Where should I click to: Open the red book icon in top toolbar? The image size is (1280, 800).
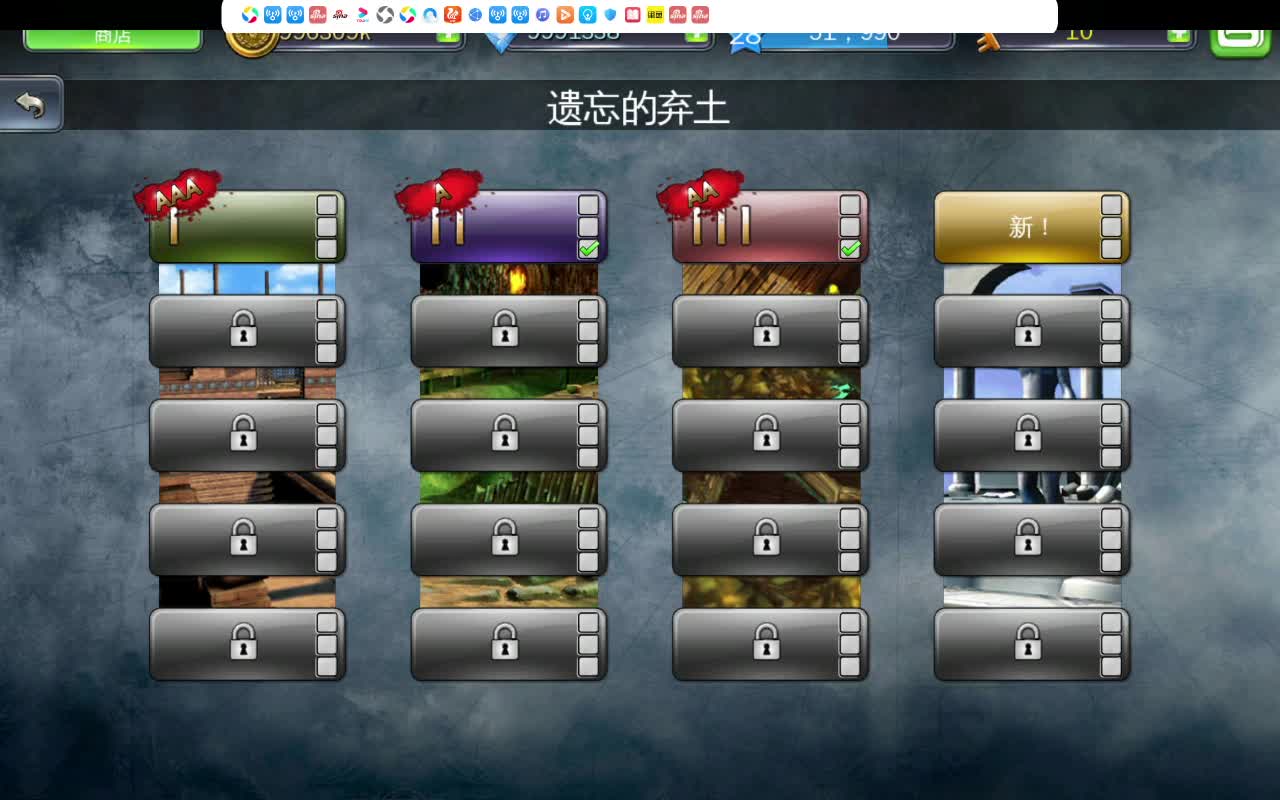tap(633, 15)
